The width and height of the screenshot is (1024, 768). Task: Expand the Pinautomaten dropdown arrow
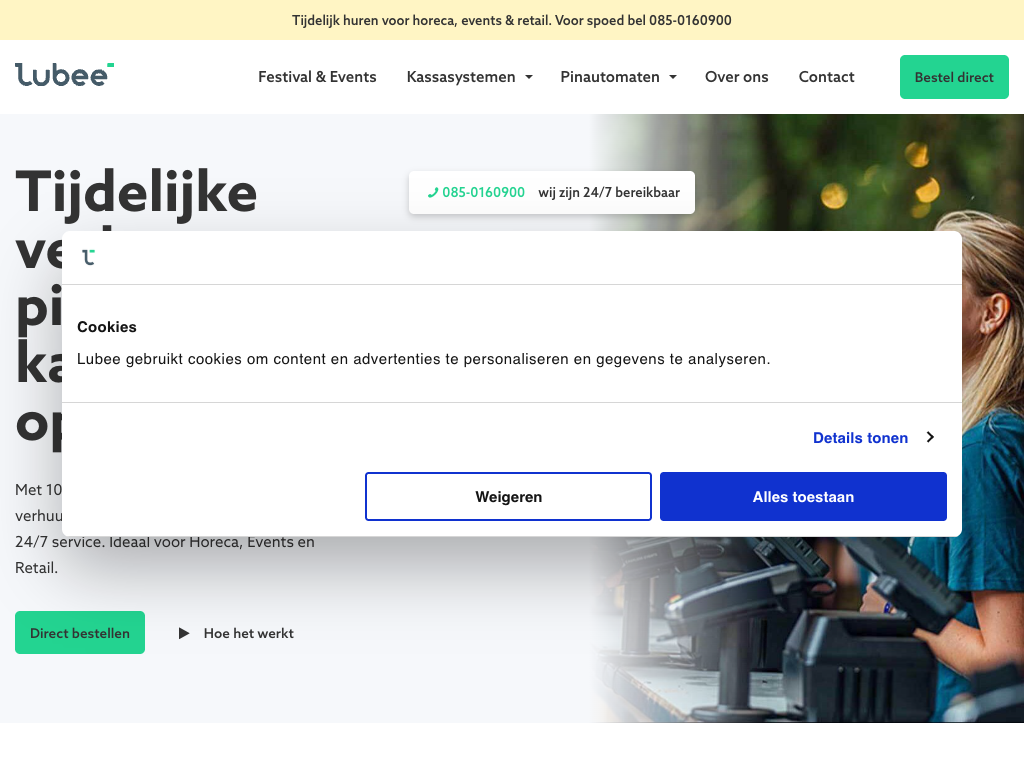[x=673, y=77]
